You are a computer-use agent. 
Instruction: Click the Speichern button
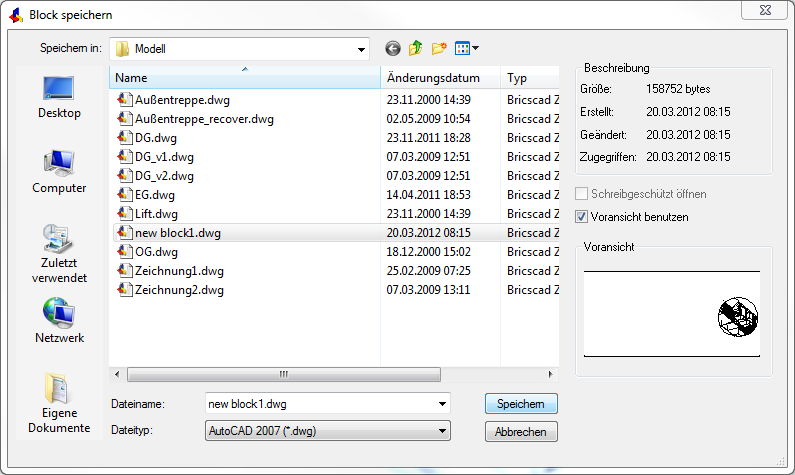(x=521, y=404)
